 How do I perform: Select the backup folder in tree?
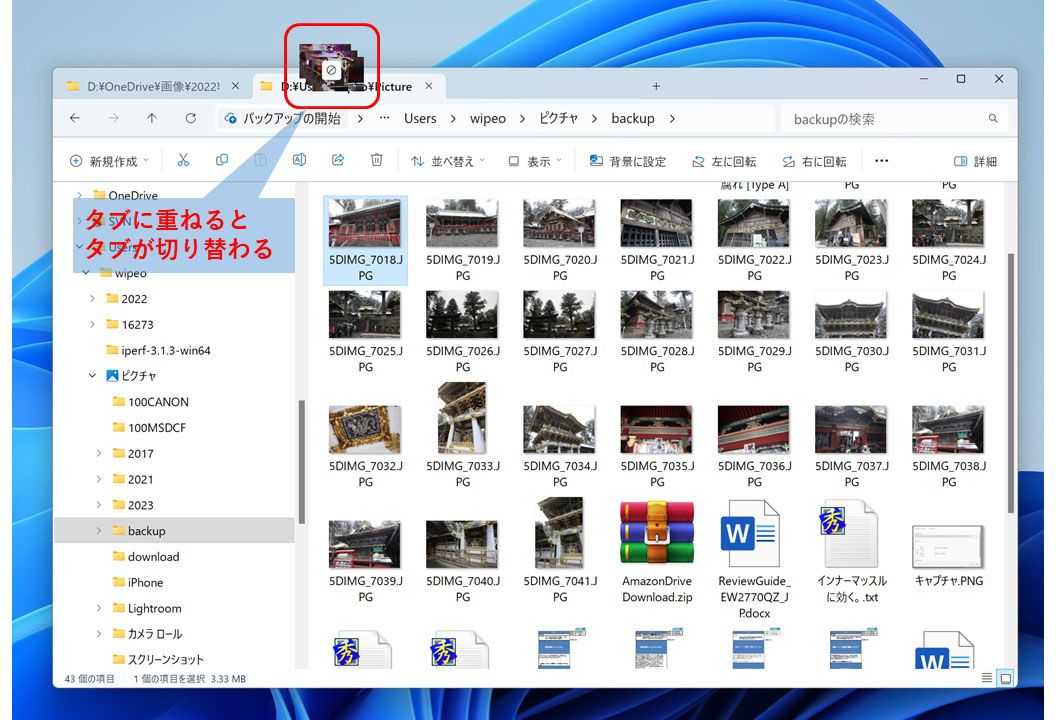174,531
